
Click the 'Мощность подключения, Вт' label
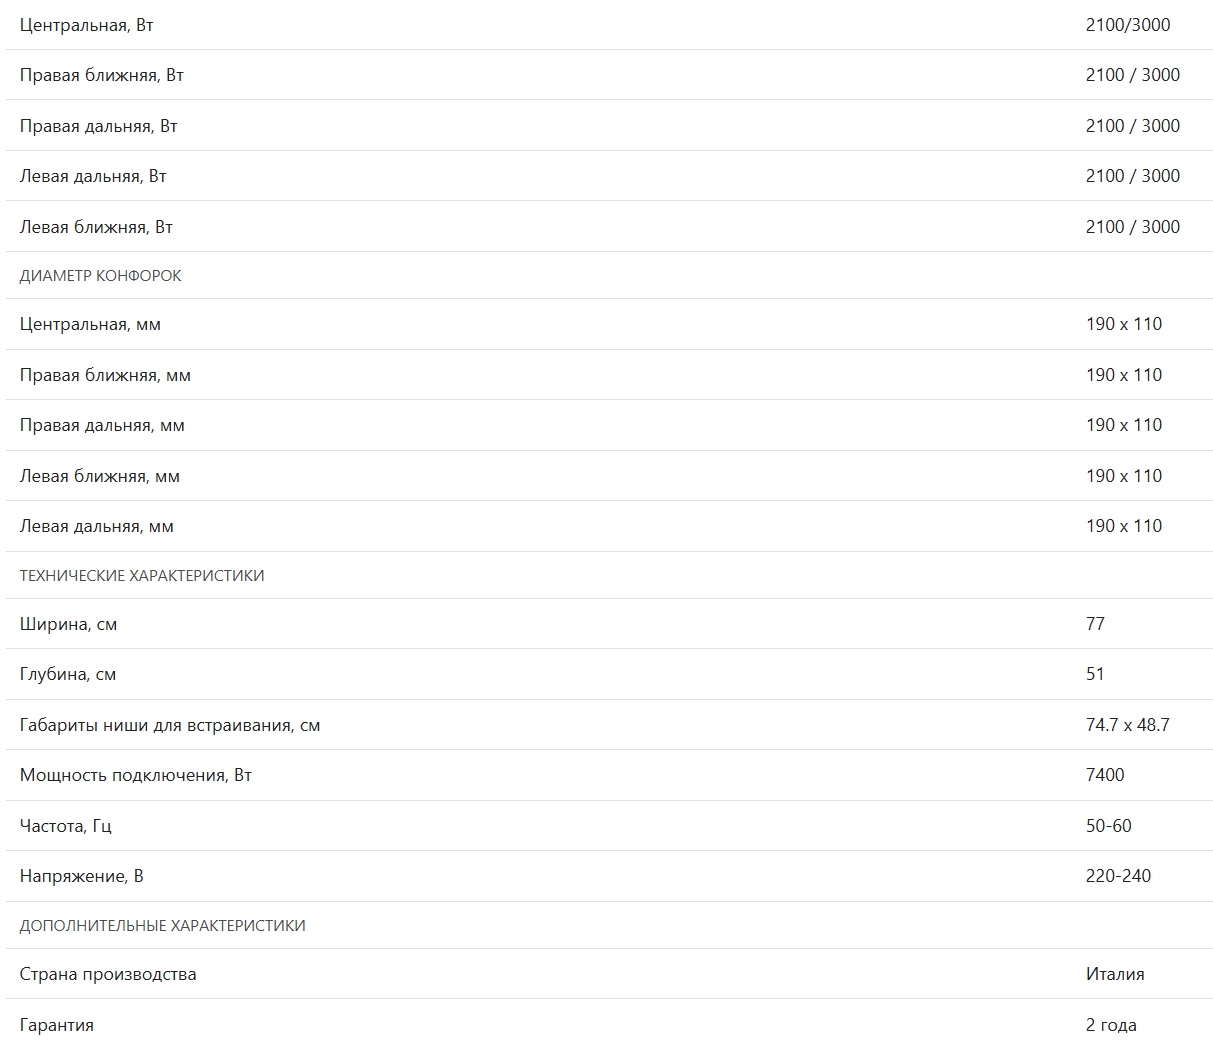pos(135,776)
